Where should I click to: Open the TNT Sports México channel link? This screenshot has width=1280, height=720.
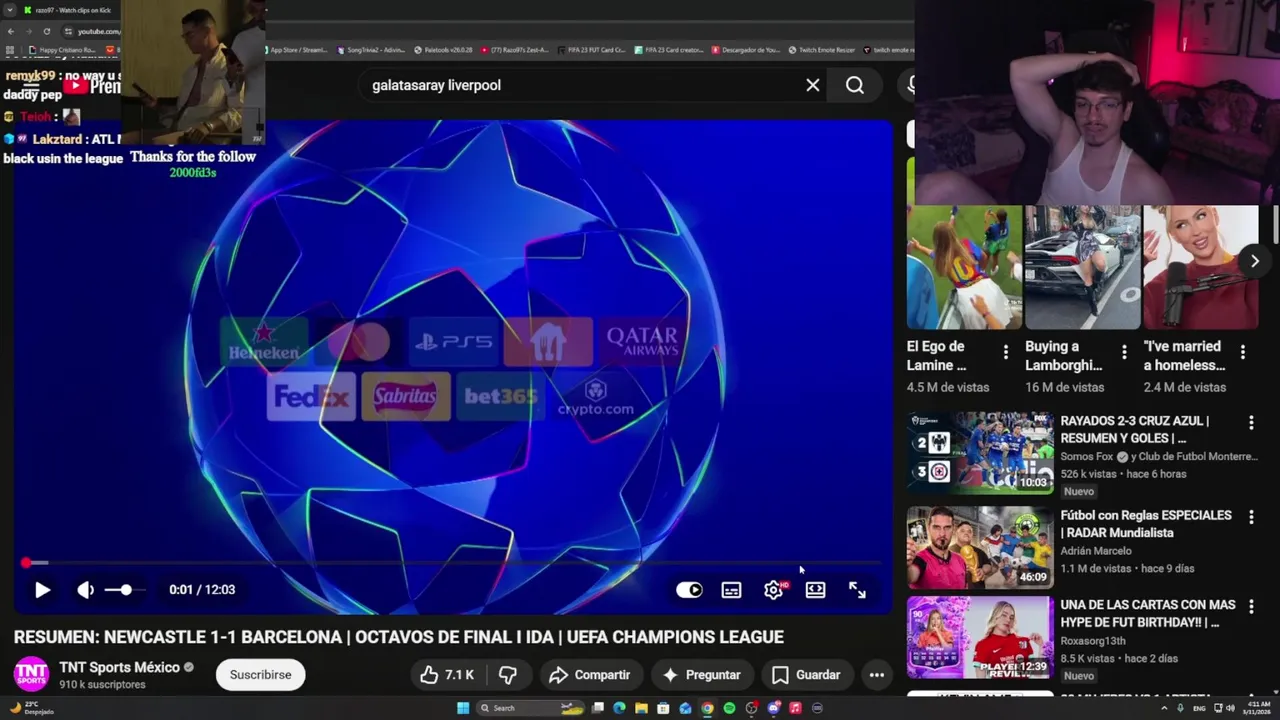click(x=119, y=667)
